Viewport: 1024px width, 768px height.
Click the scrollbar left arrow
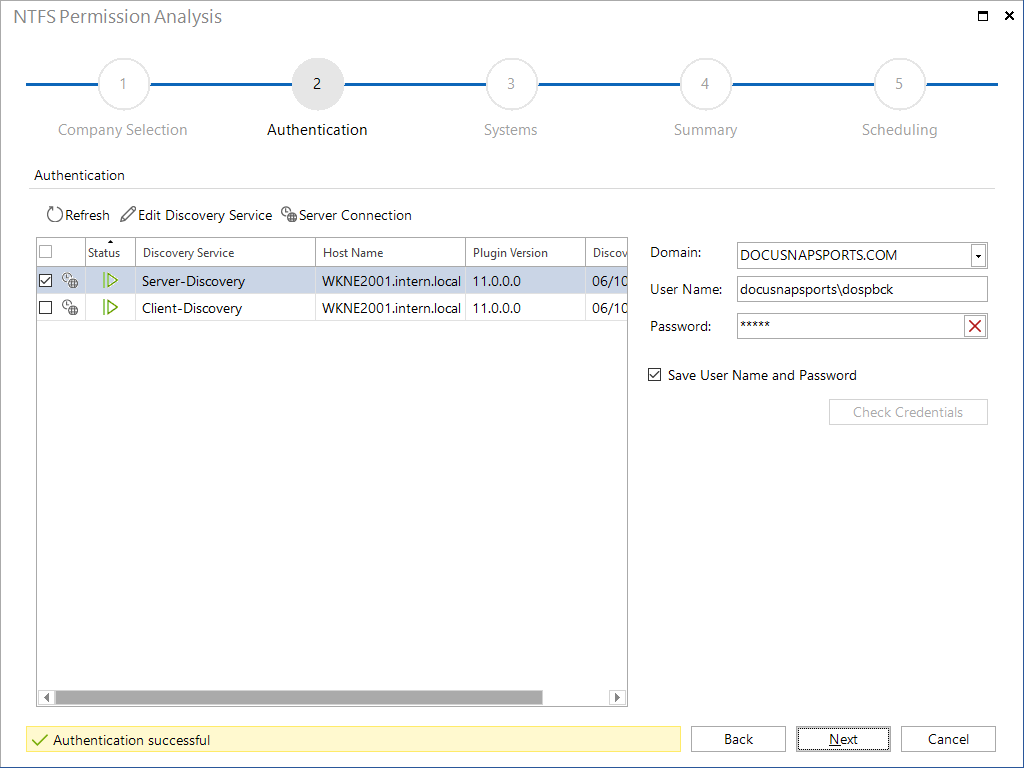46,697
